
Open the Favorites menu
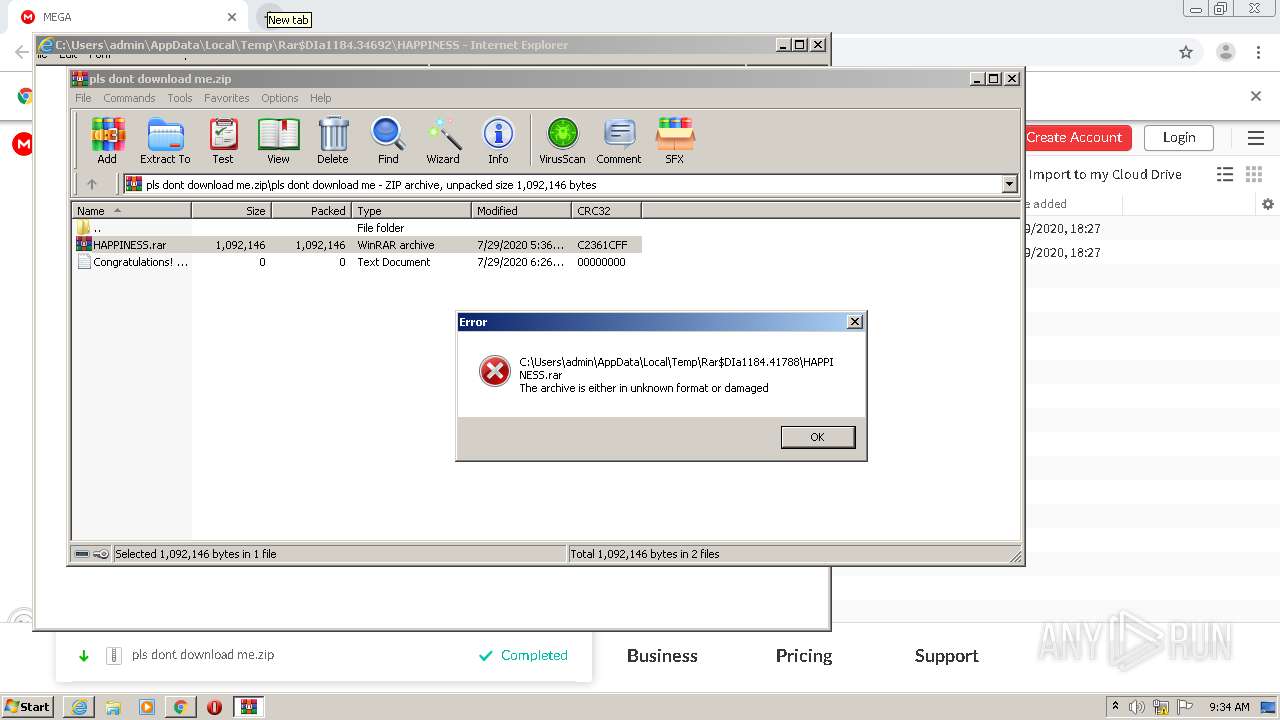click(x=227, y=98)
